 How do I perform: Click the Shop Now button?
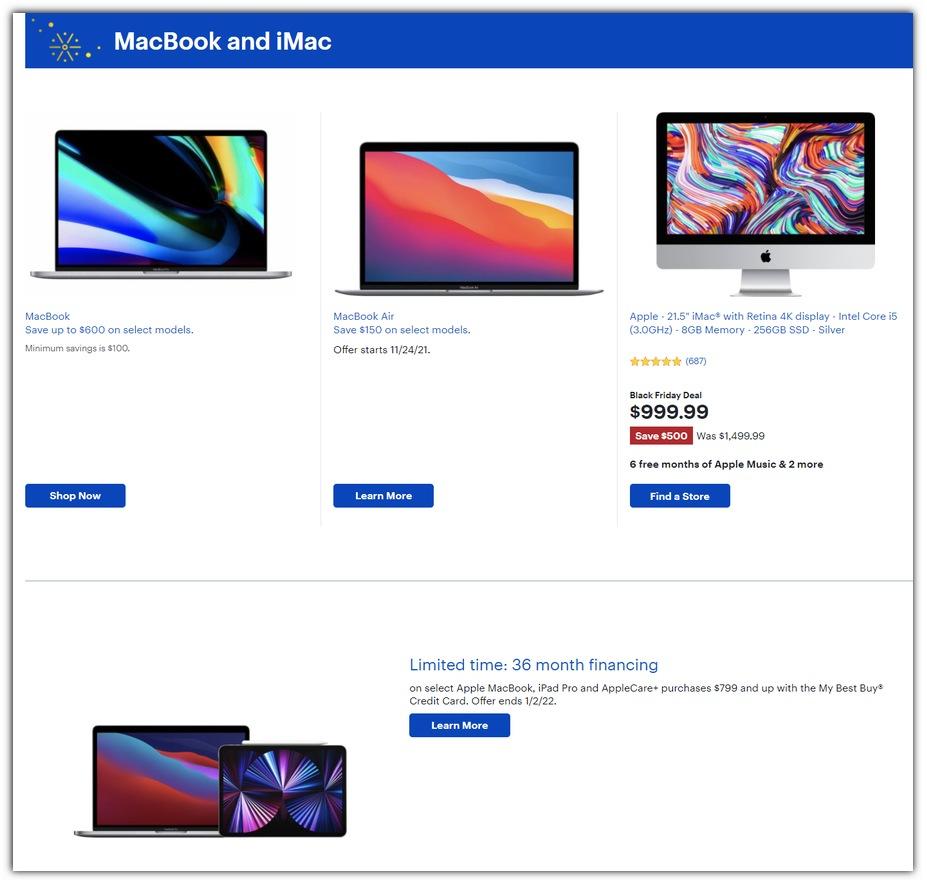pos(75,496)
